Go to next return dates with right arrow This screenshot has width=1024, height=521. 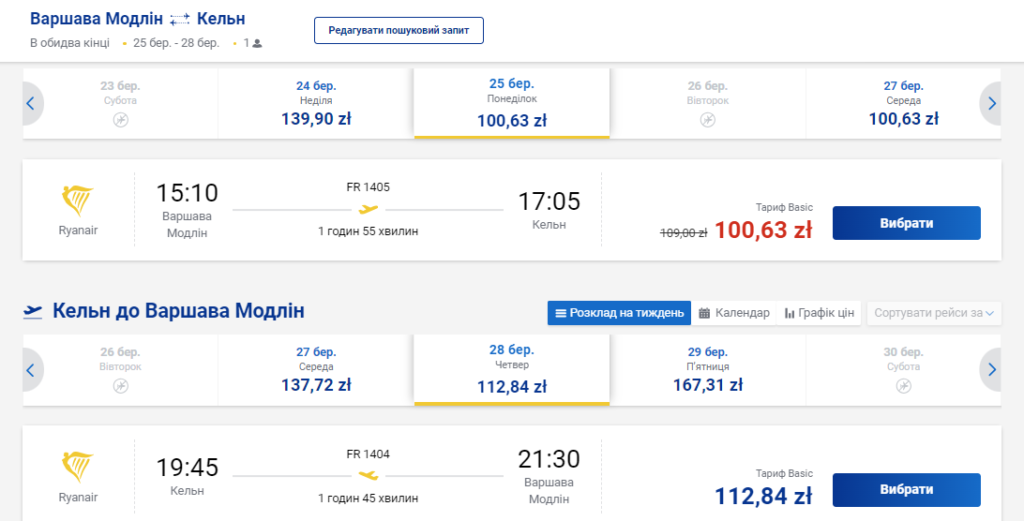(991, 370)
